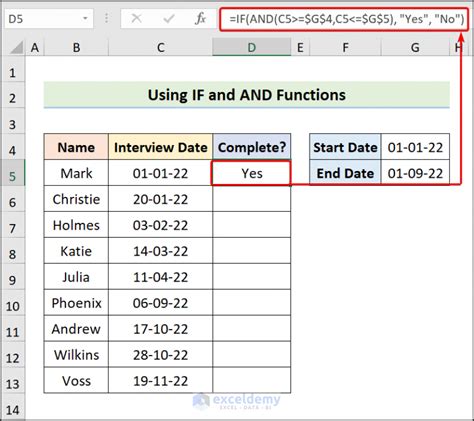Click the 'Katie' name cell

[x=76, y=251]
